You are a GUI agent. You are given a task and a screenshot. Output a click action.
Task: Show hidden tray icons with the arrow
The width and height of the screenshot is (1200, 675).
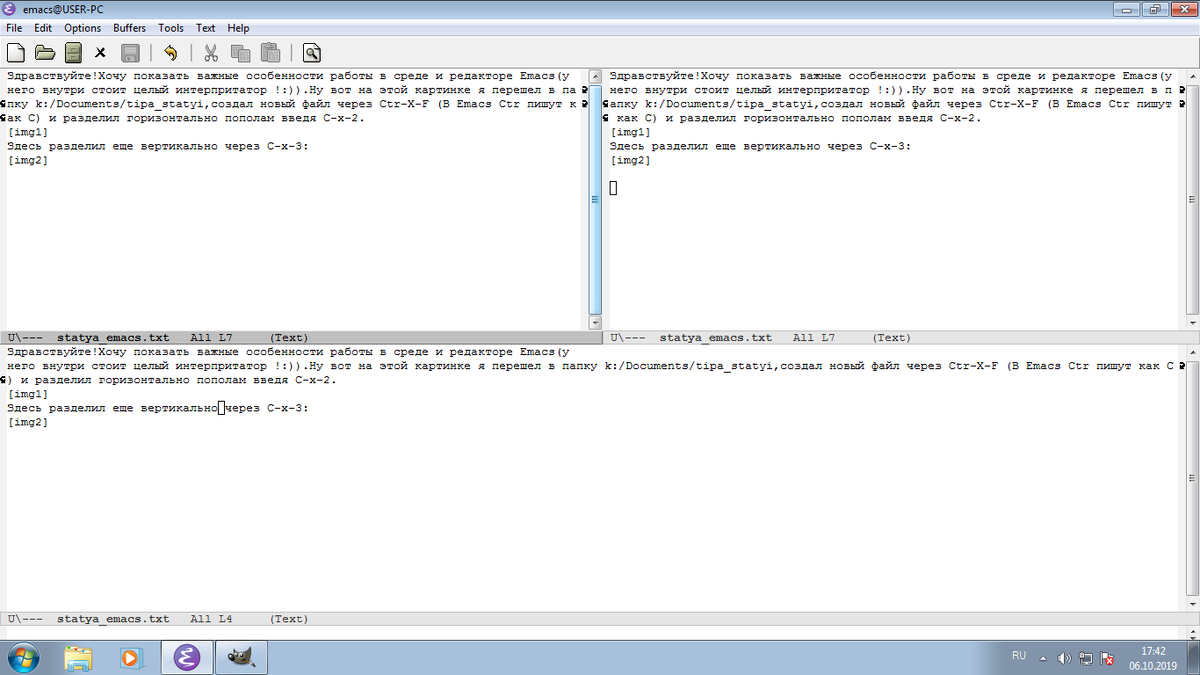pyautogui.click(x=1043, y=658)
